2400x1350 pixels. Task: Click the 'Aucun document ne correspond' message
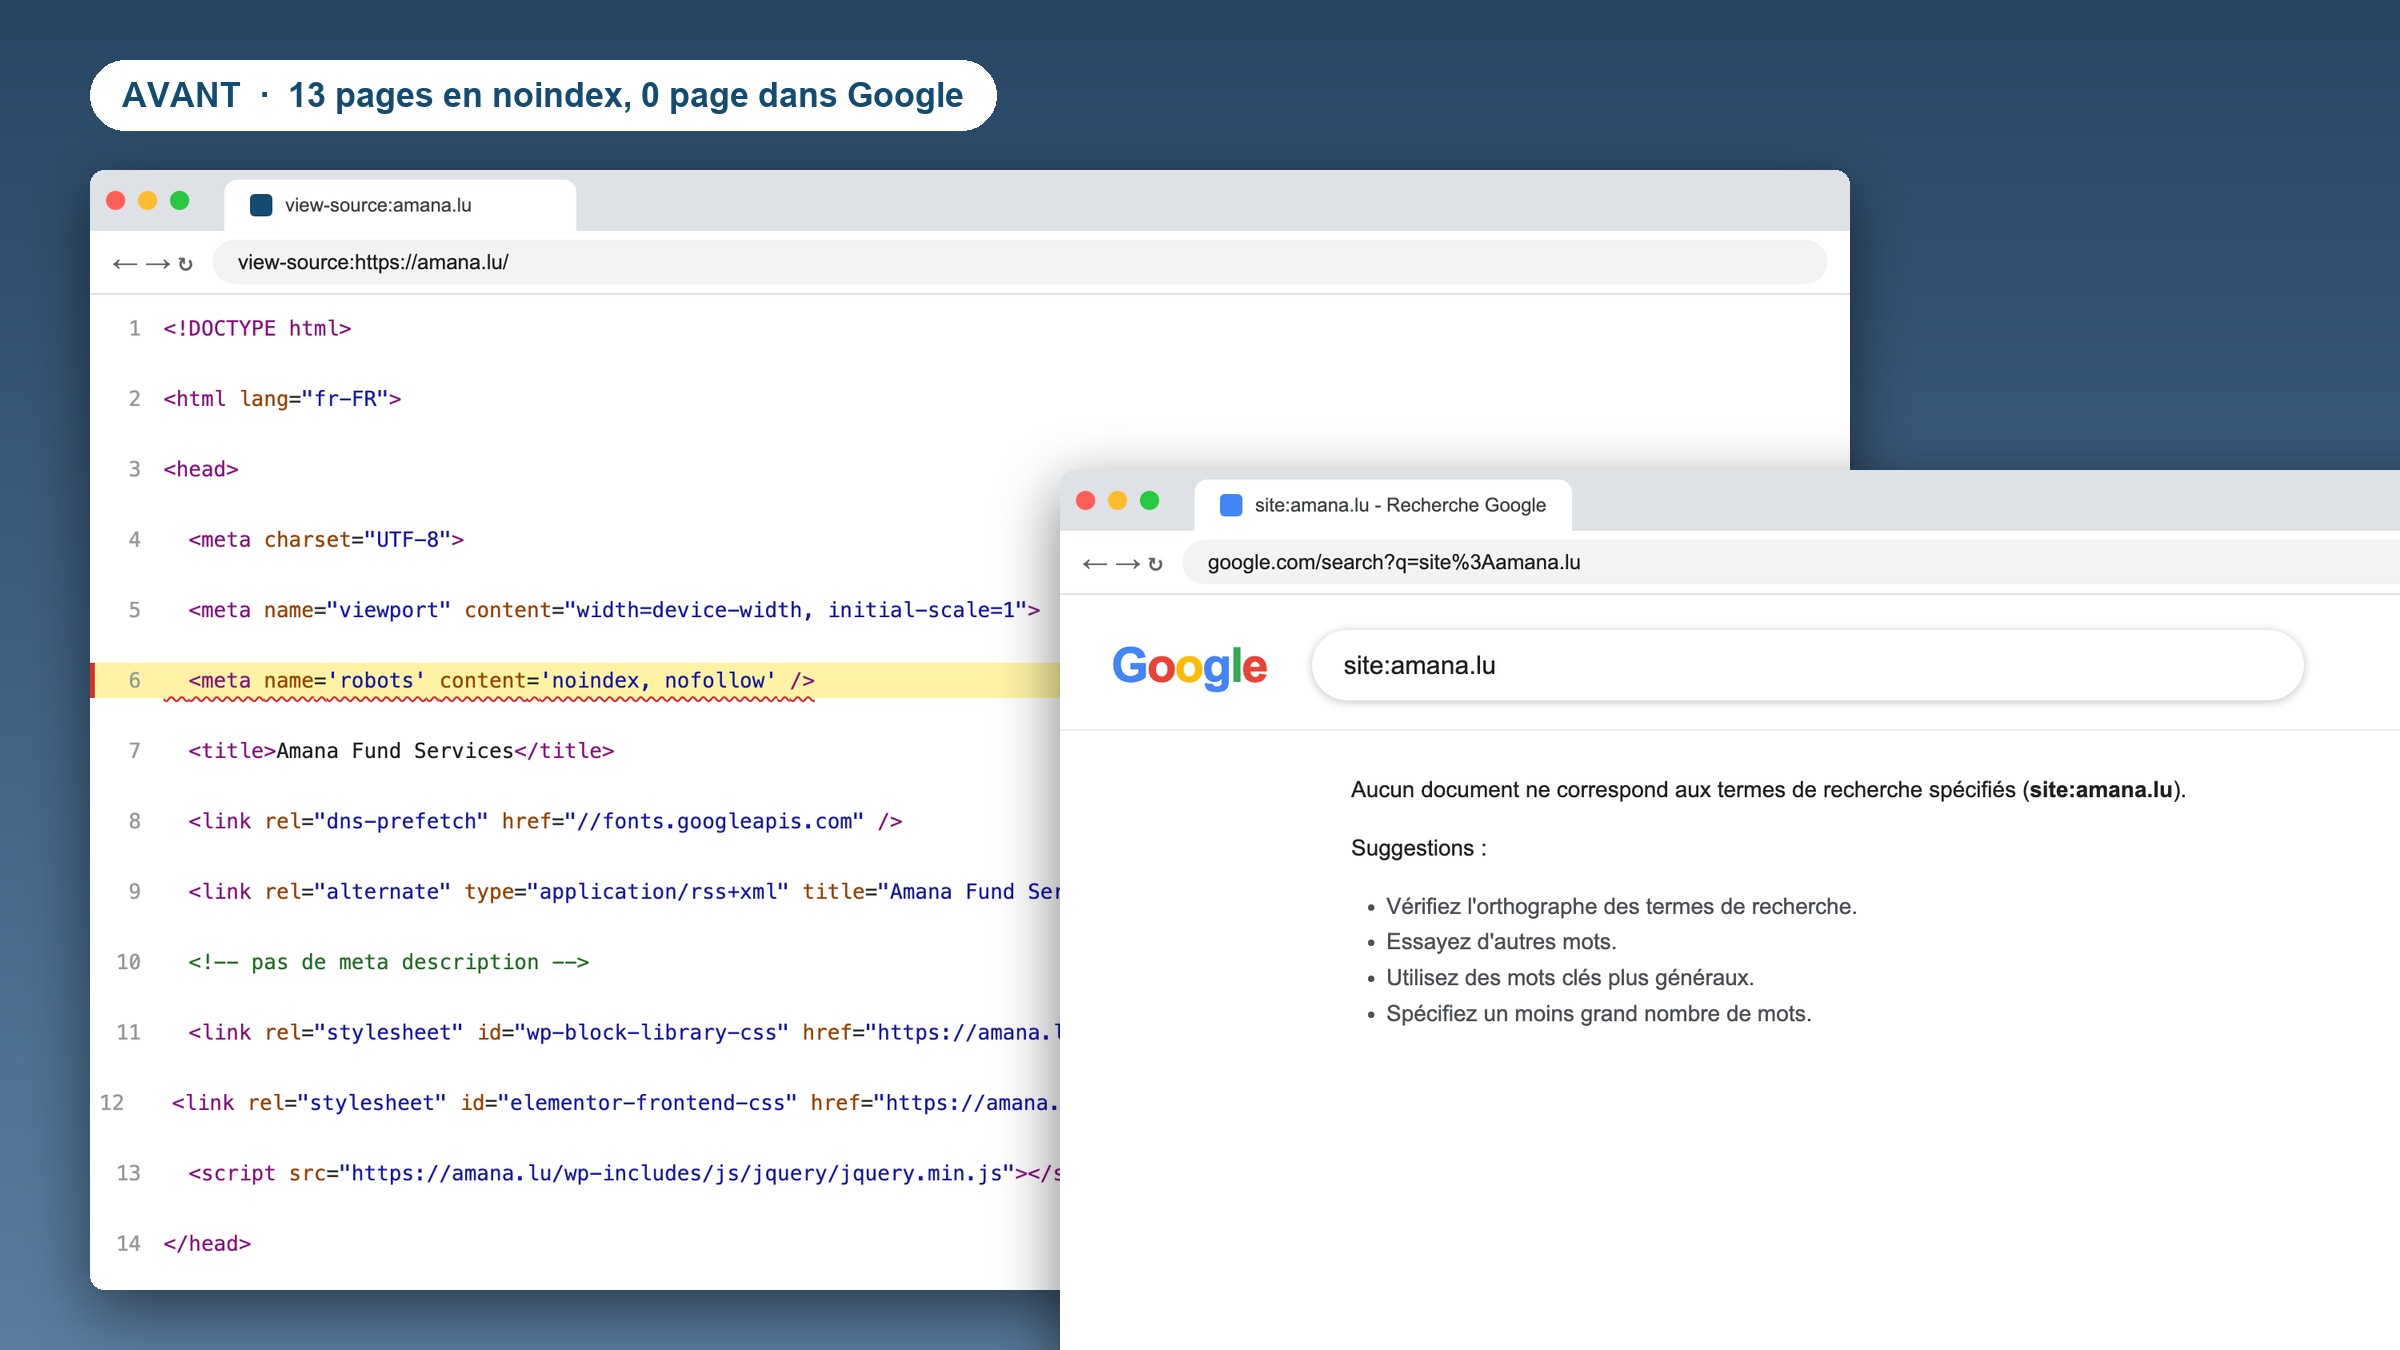1768,790
